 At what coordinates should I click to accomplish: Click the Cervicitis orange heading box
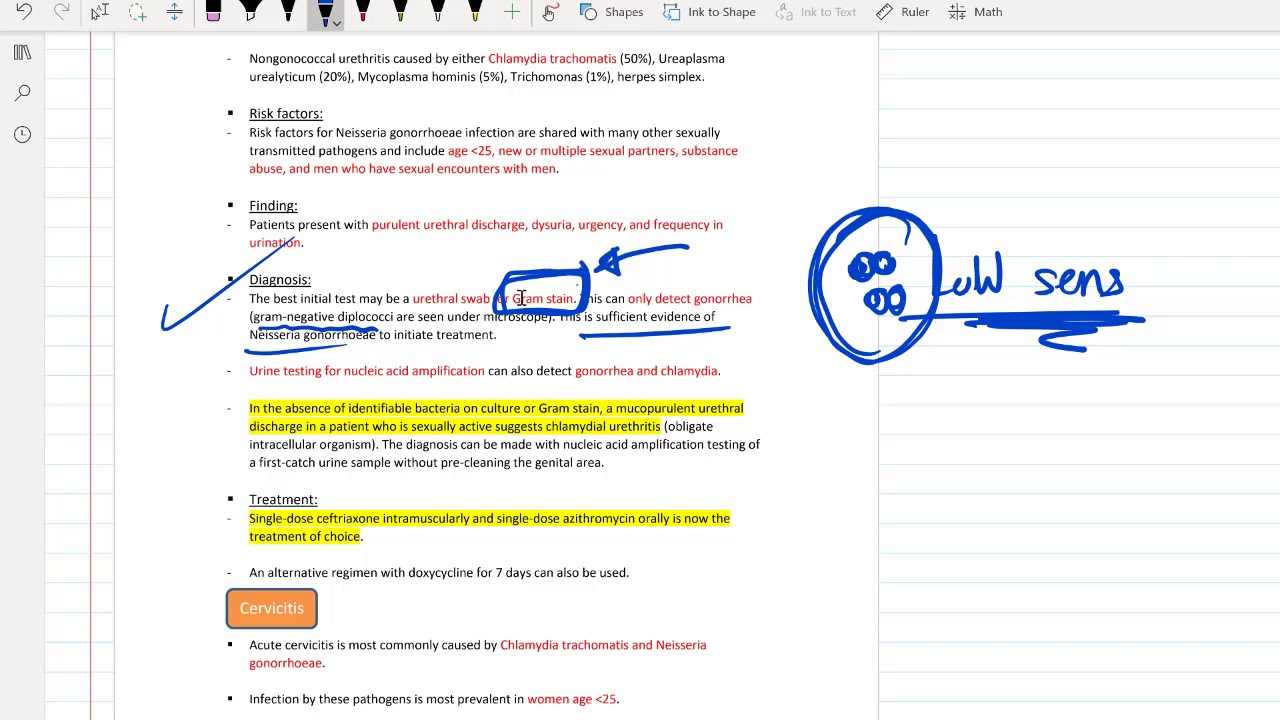(272, 608)
